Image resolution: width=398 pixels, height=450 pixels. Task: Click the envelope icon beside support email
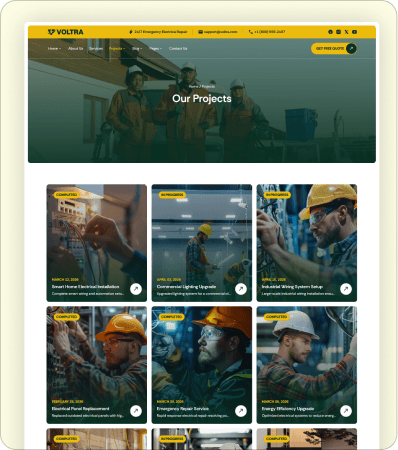(200, 32)
